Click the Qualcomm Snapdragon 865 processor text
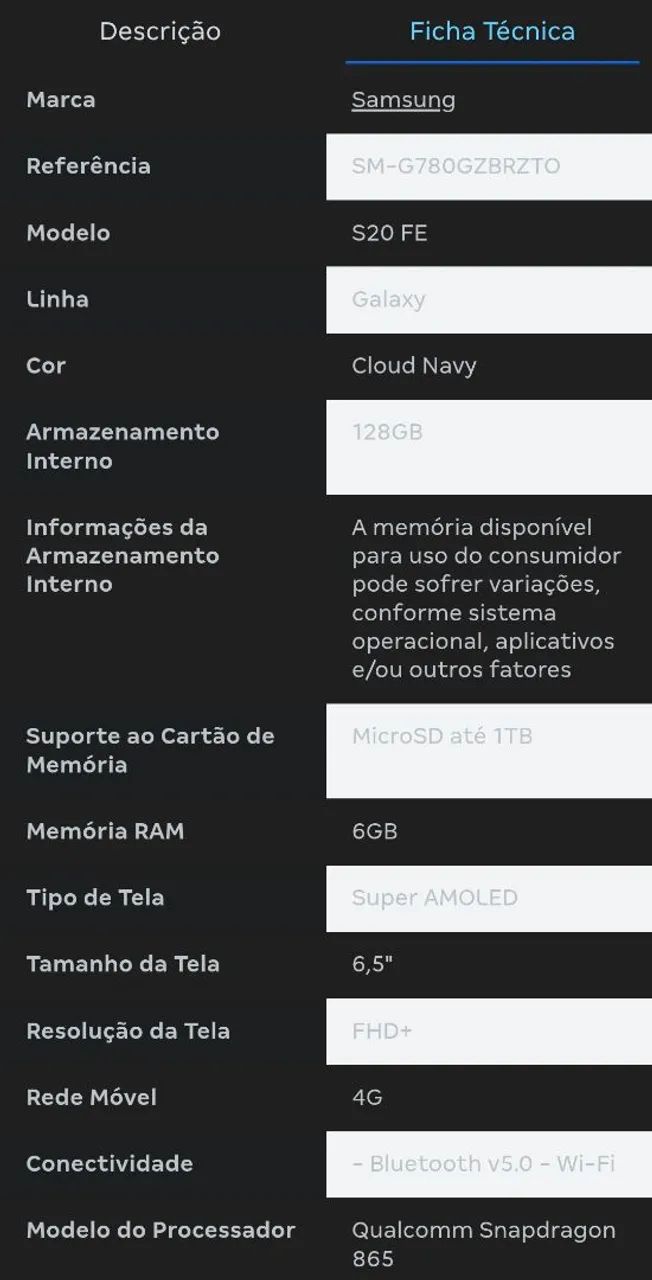 click(483, 1245)
